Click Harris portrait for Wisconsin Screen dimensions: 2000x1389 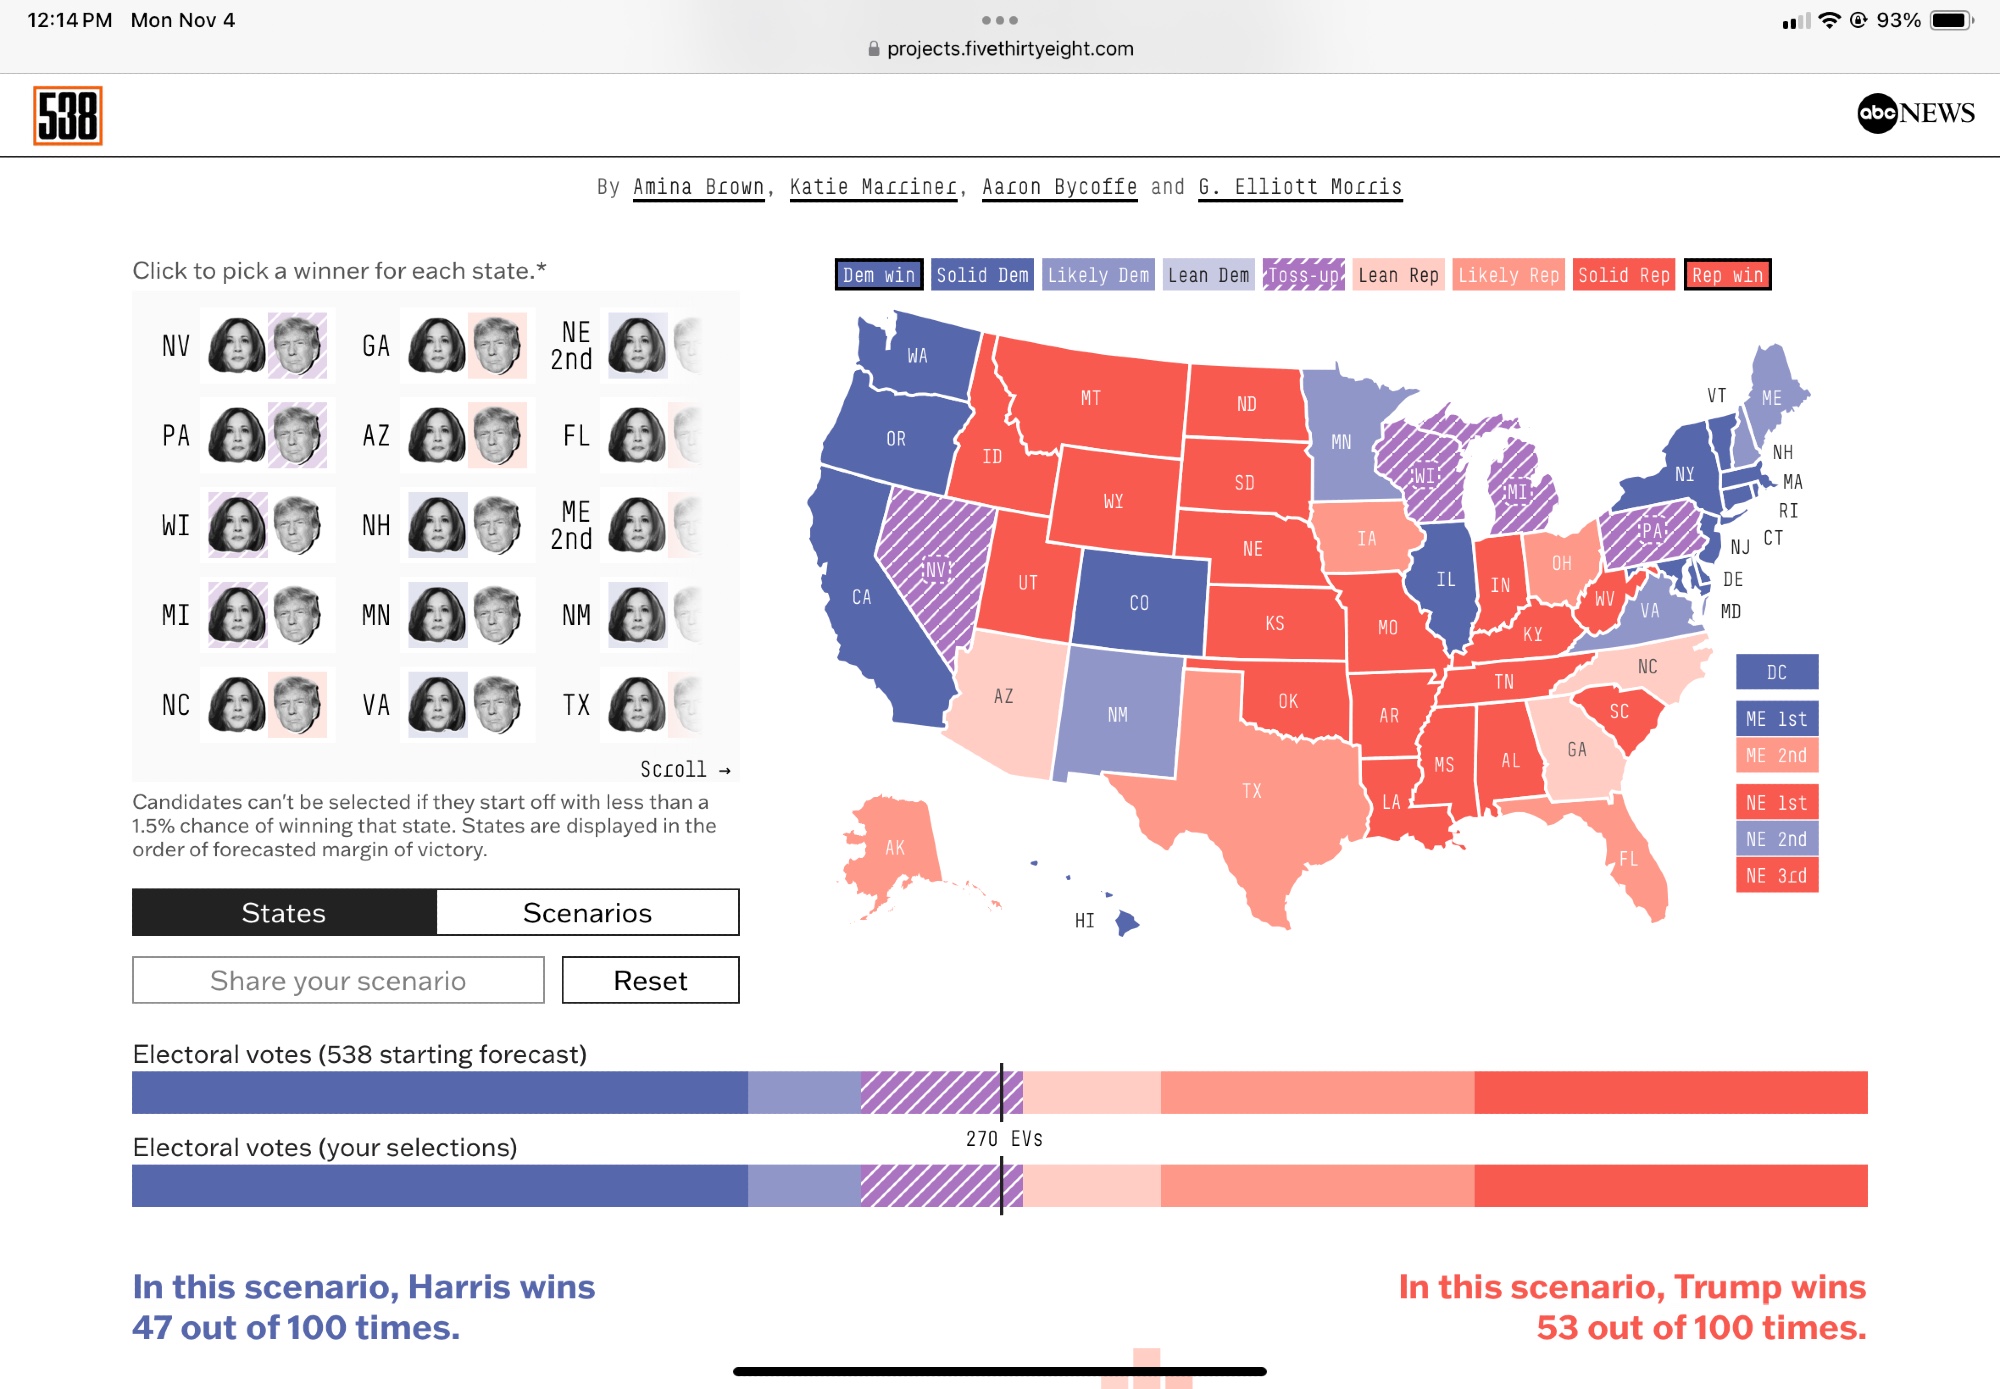click(237, 525)
